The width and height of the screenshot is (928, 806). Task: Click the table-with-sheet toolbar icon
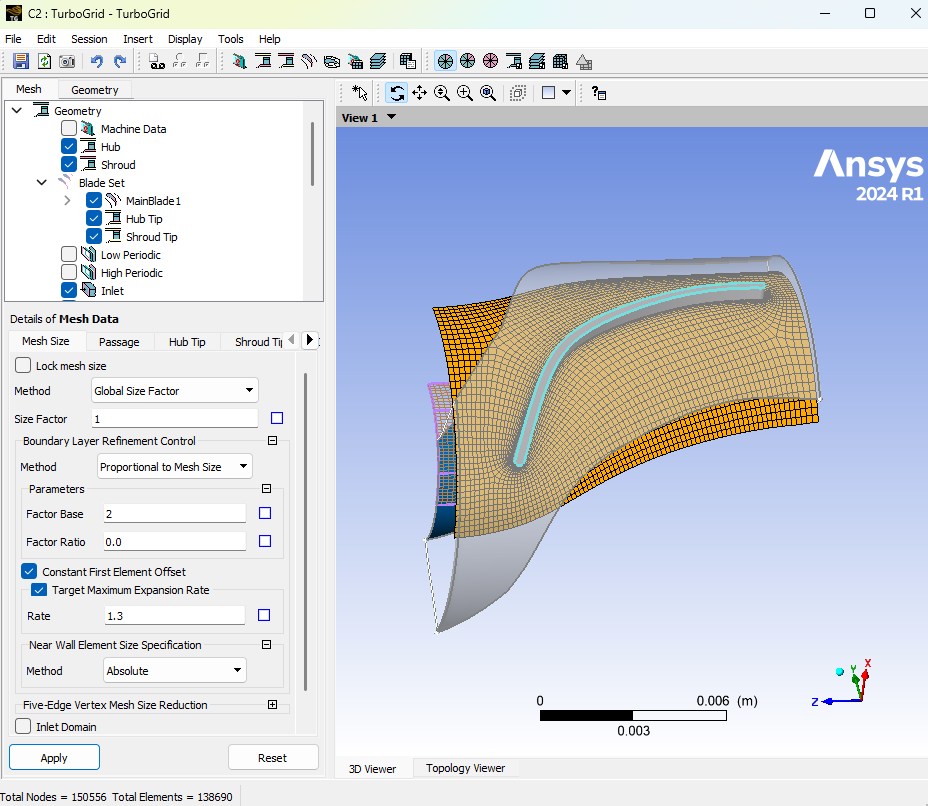[x=407, y=61]
